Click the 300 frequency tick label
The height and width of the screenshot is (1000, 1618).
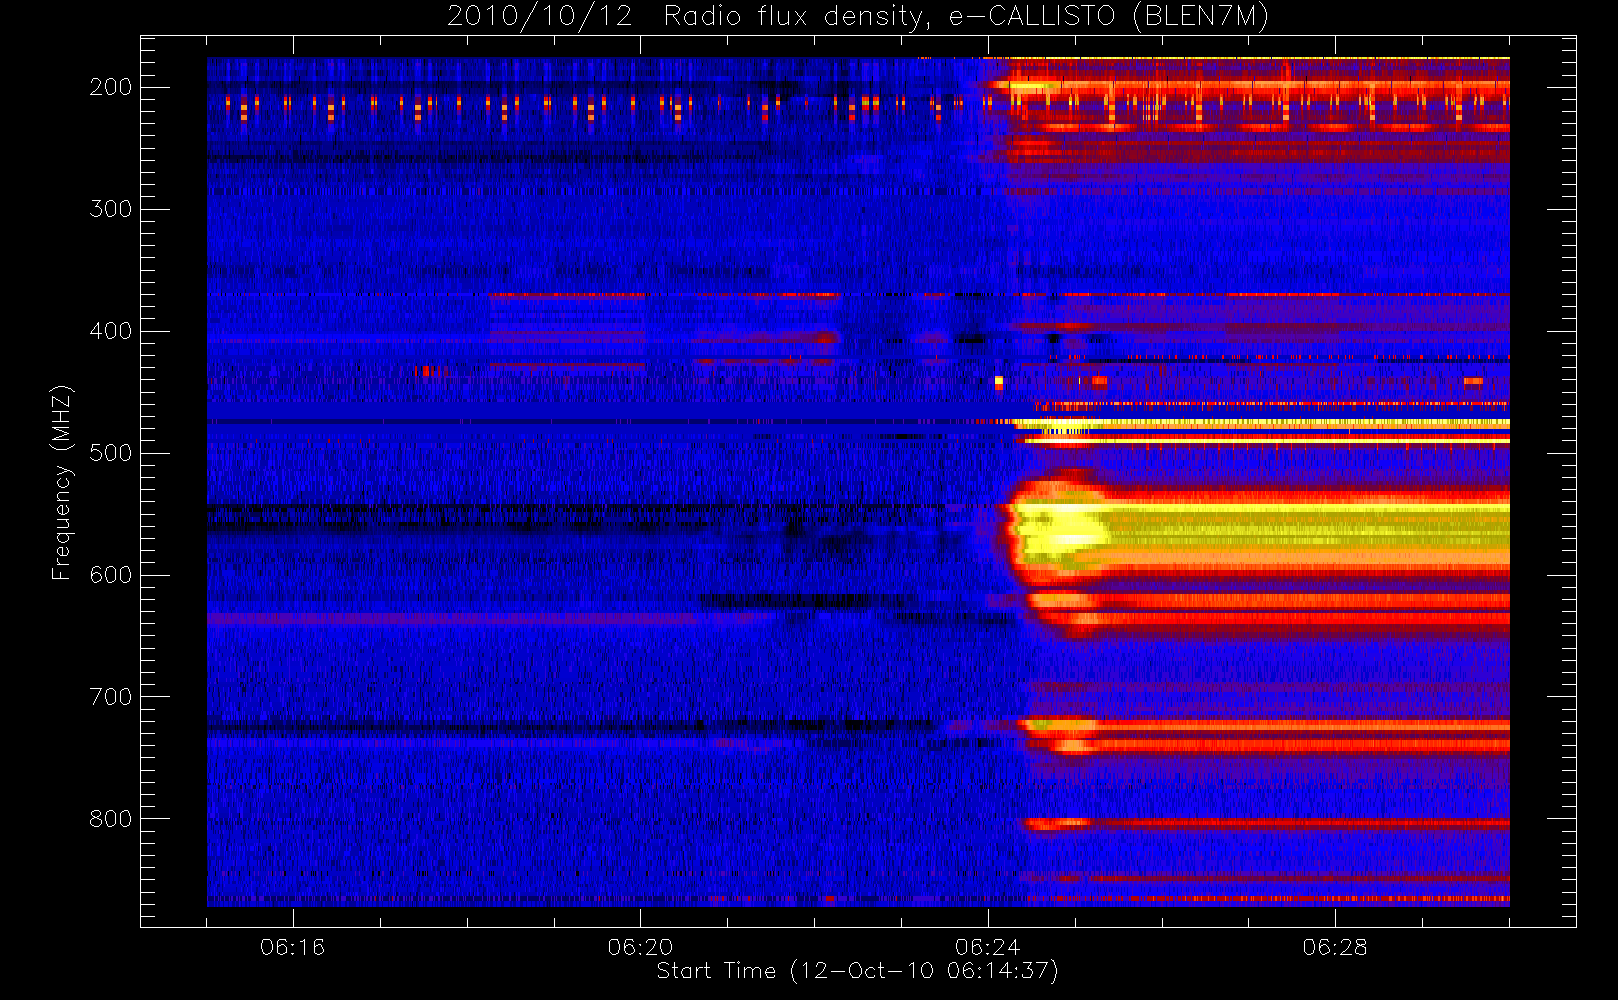[111, 209]
